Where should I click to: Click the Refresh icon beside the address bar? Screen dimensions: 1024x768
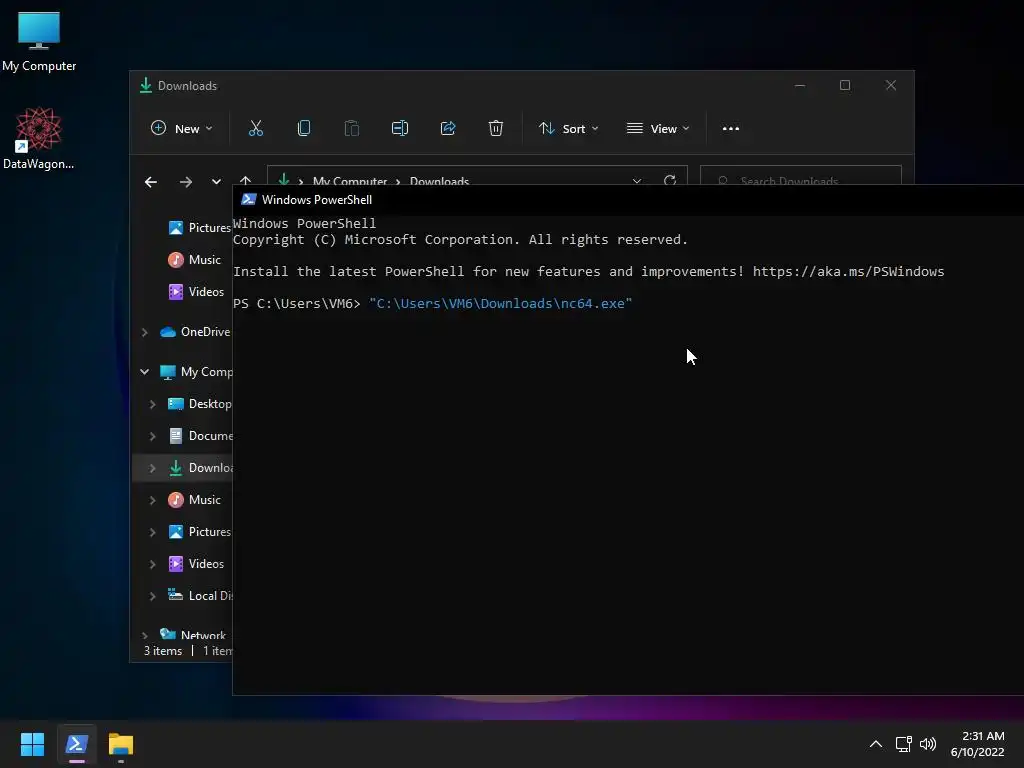point(669,180)
